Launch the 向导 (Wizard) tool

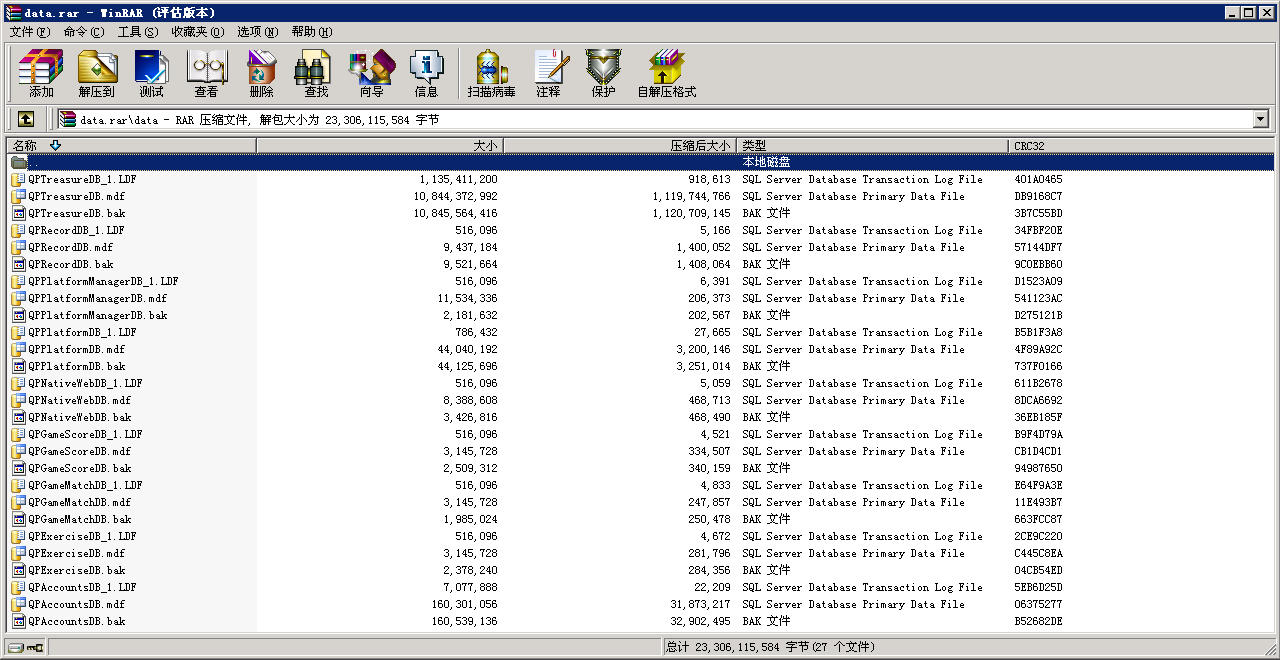click(x=371, y=74)
